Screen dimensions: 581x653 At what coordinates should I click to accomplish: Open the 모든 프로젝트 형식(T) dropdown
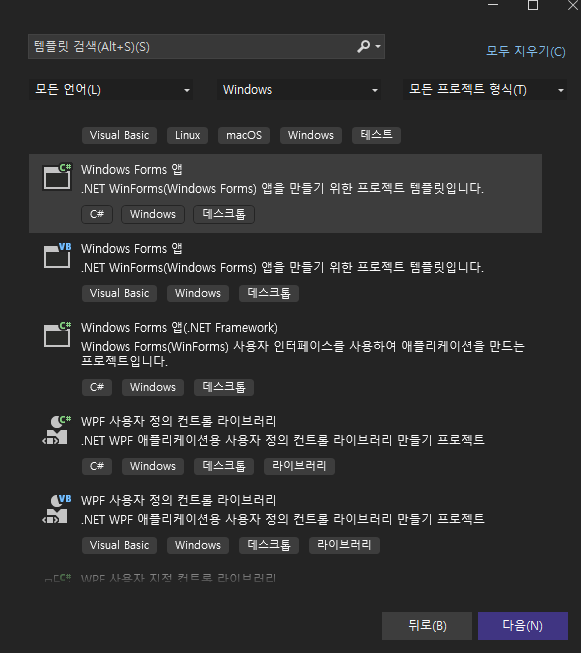(485, 90)
